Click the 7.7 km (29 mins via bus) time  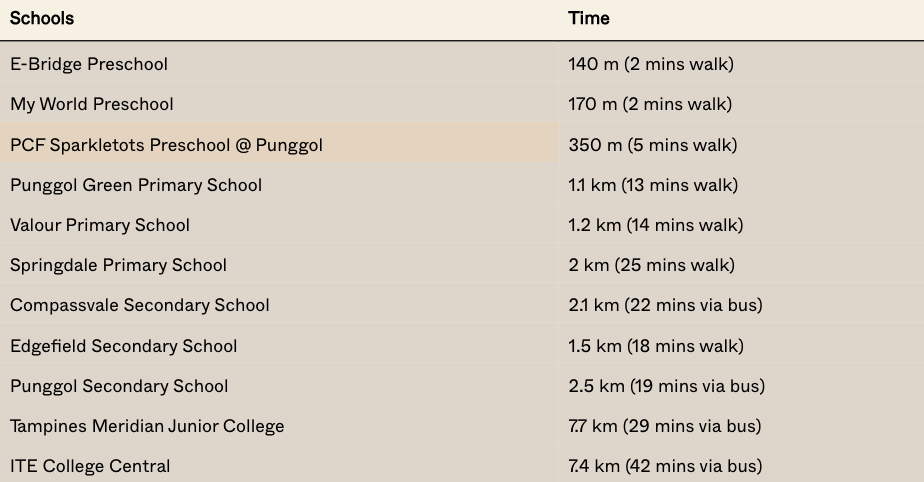(x=665, y=426)
